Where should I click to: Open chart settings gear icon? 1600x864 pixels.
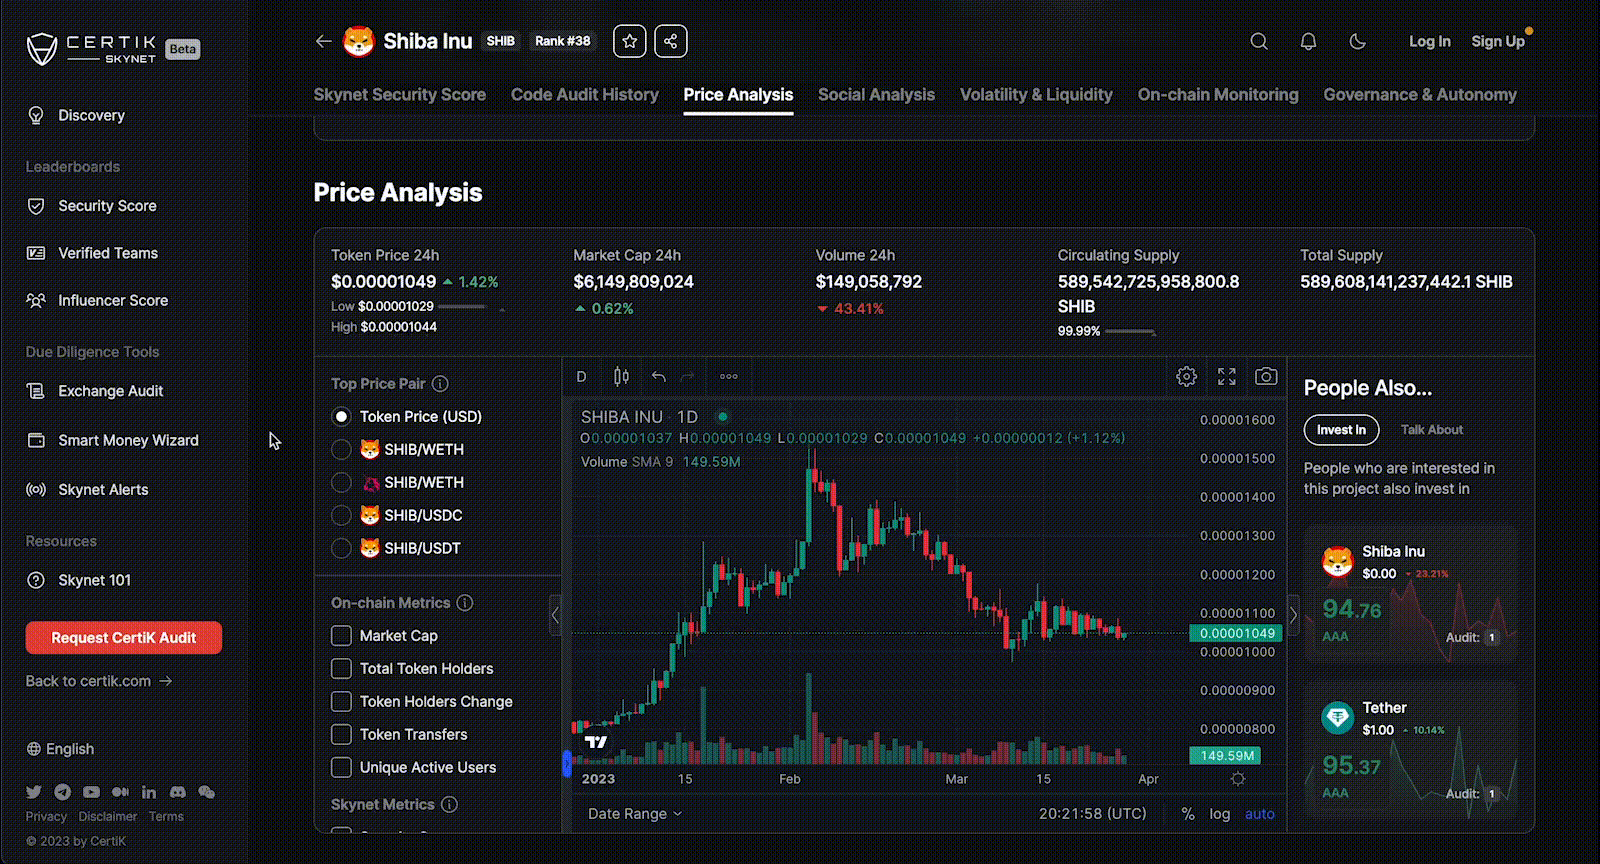point(1187,376)
